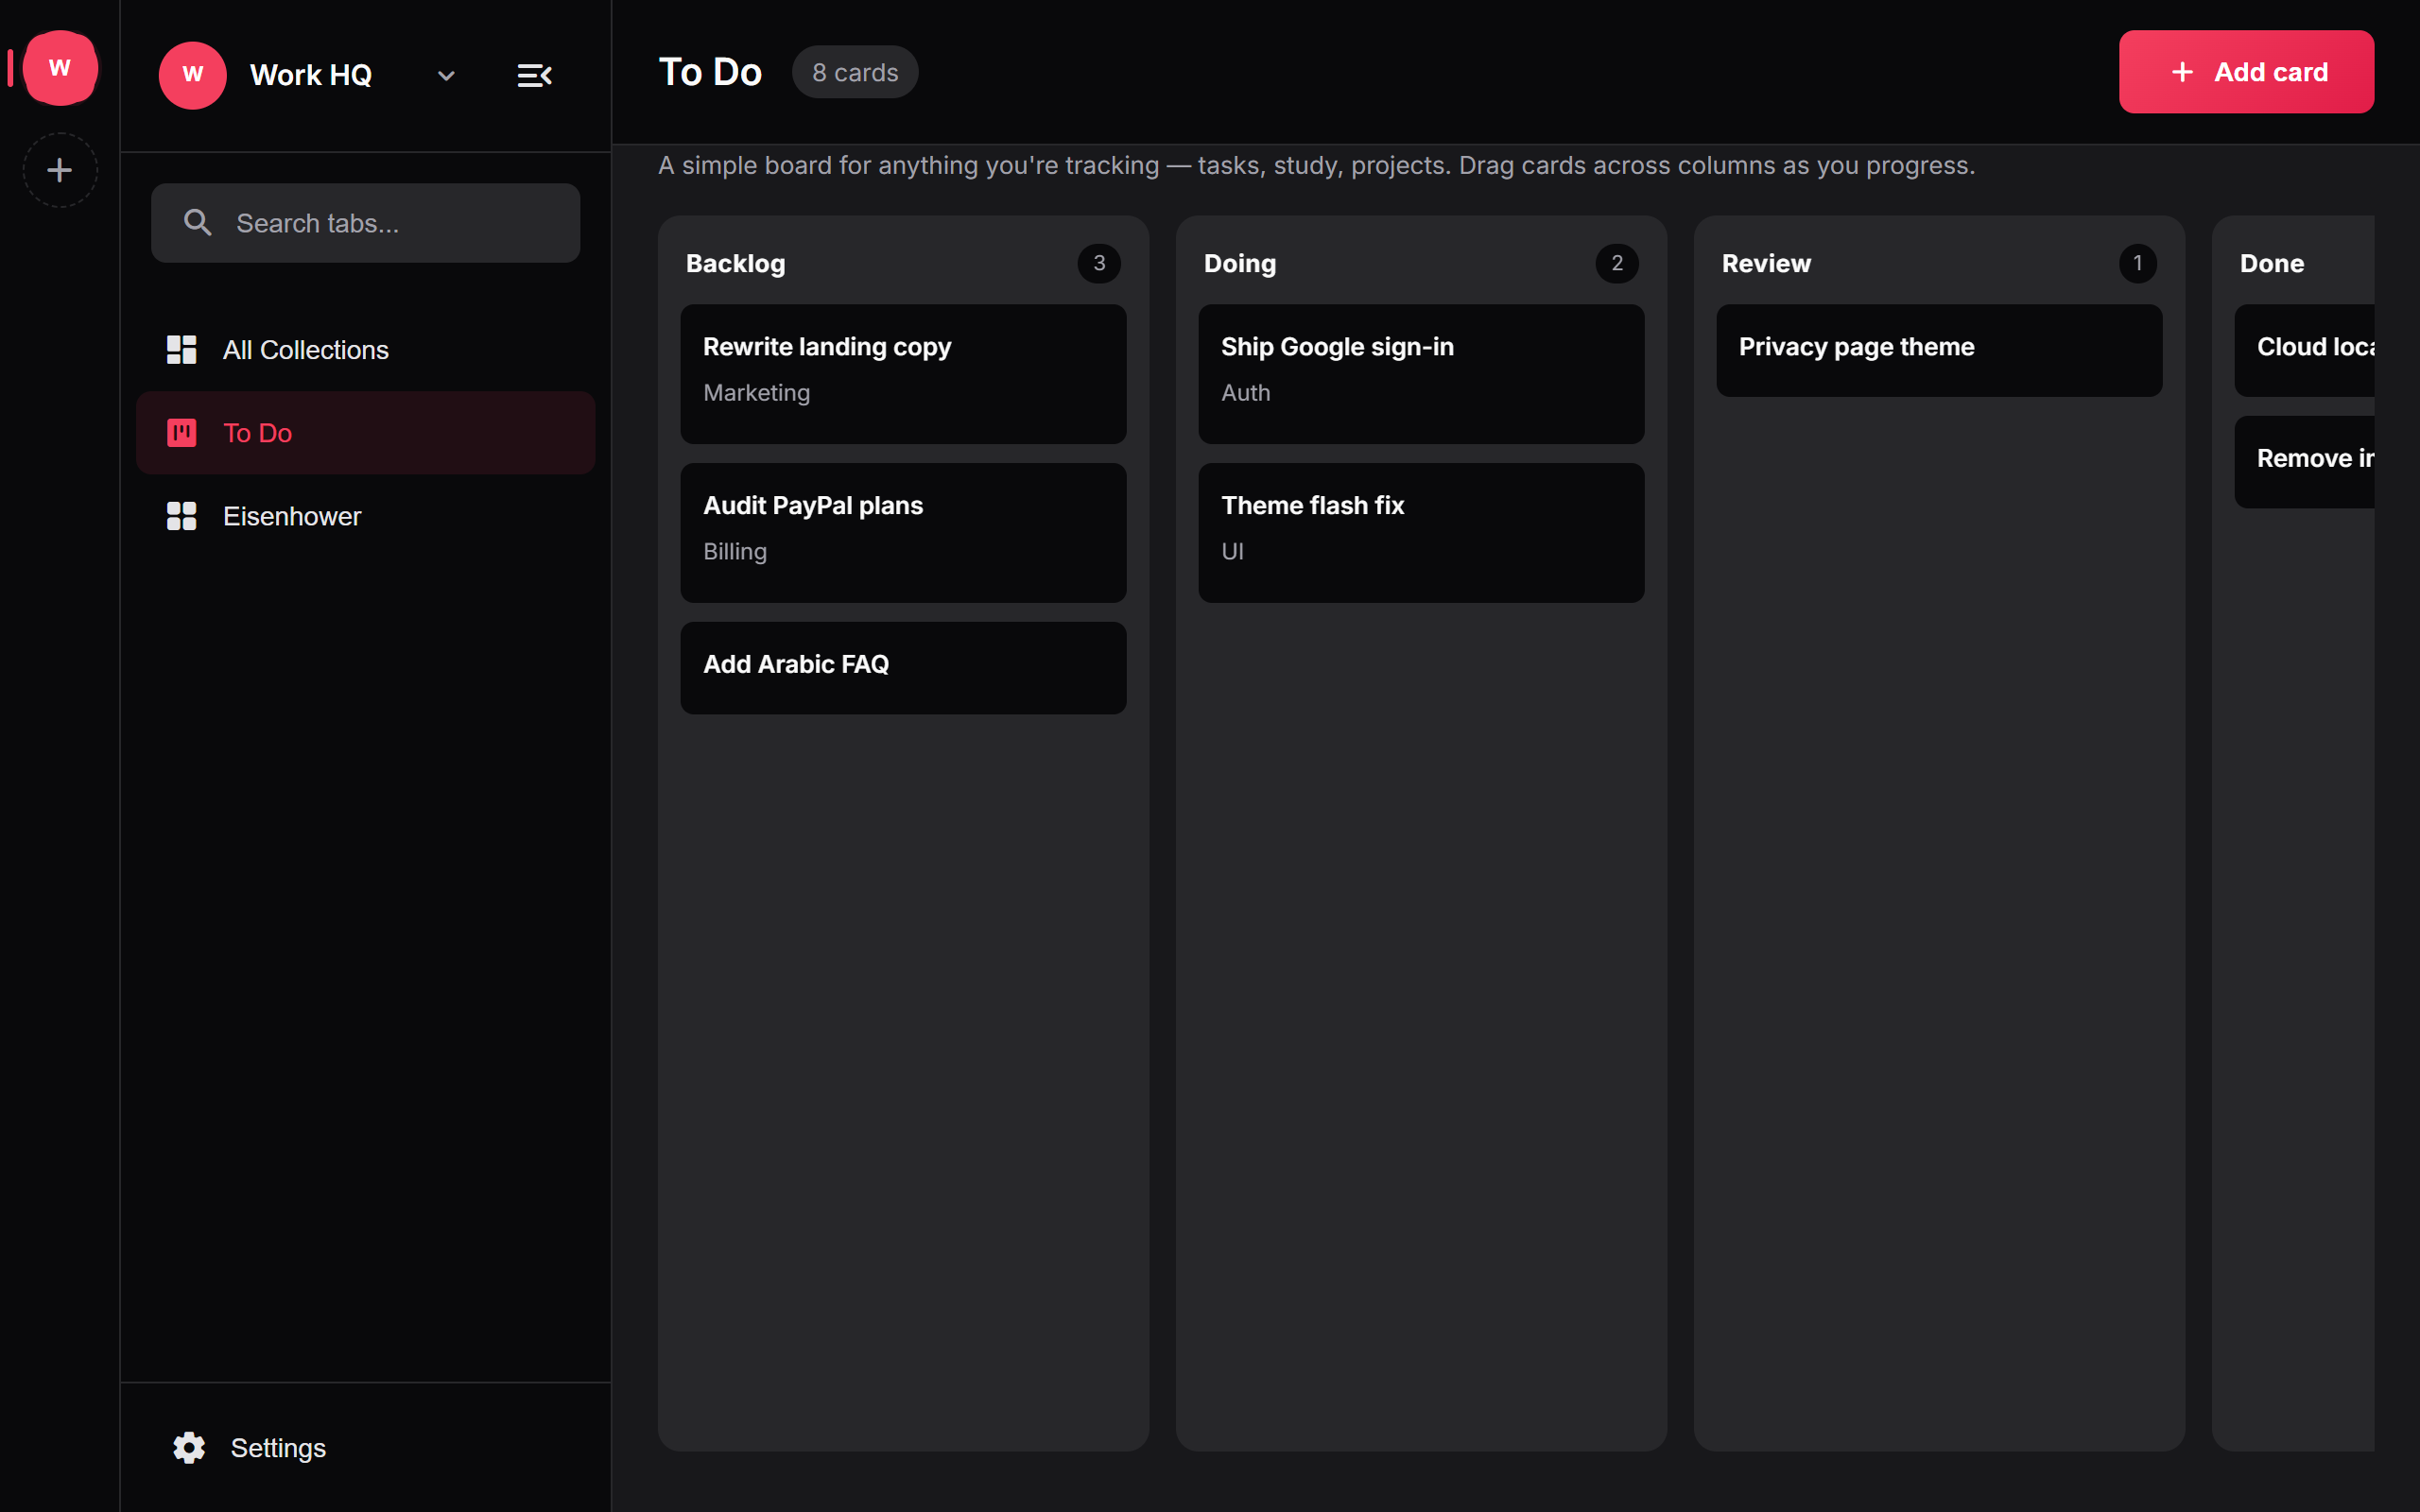Click the 8 cards count badge
2420x1512 pixels.
pyautogui.click(x=855, y=72)
